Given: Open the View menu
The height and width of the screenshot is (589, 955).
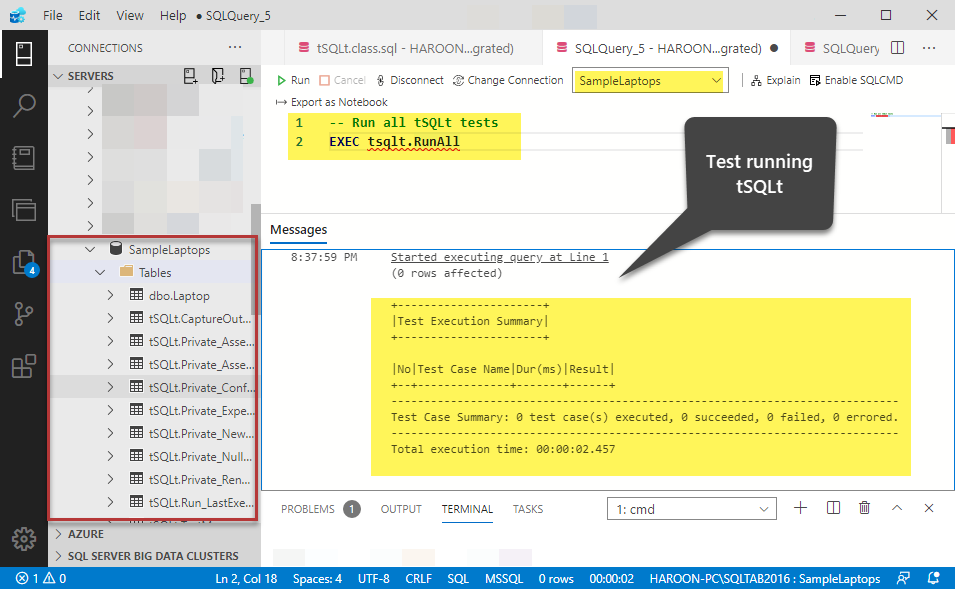Looking at the screenshot, I should (x=130, y=15).
